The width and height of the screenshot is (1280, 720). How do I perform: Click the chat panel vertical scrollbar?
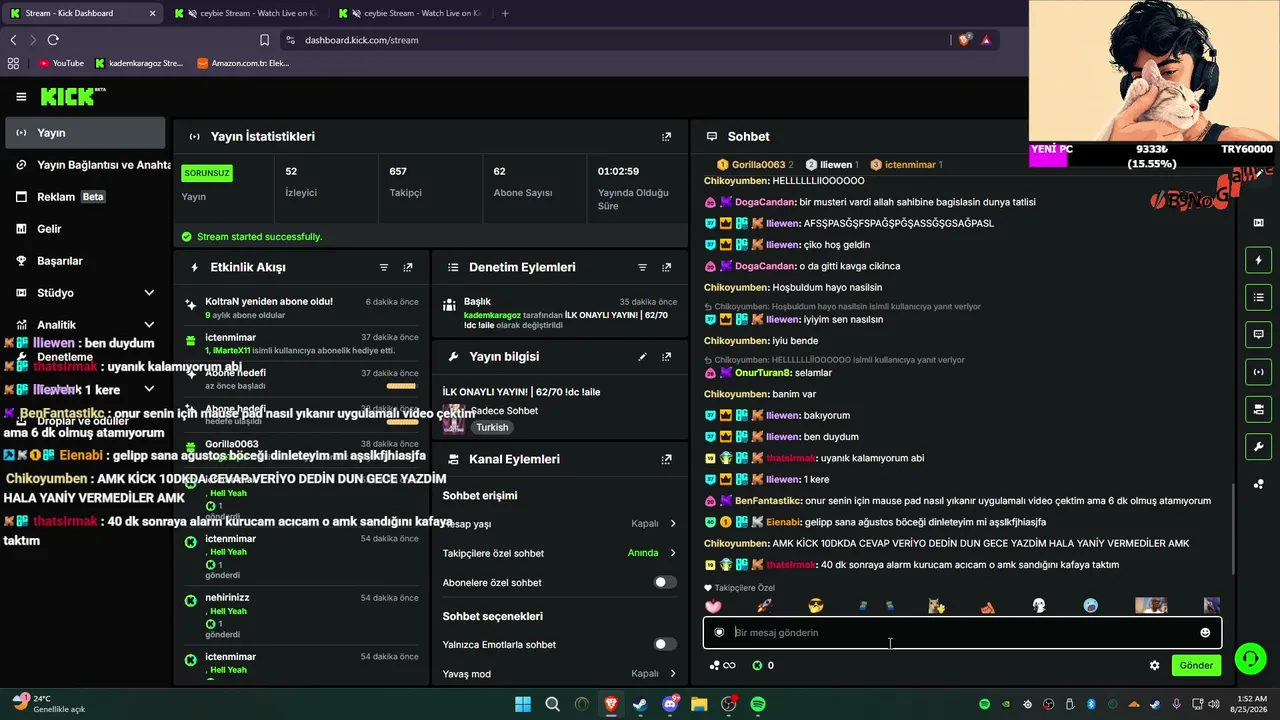(x=1232, y=528)
